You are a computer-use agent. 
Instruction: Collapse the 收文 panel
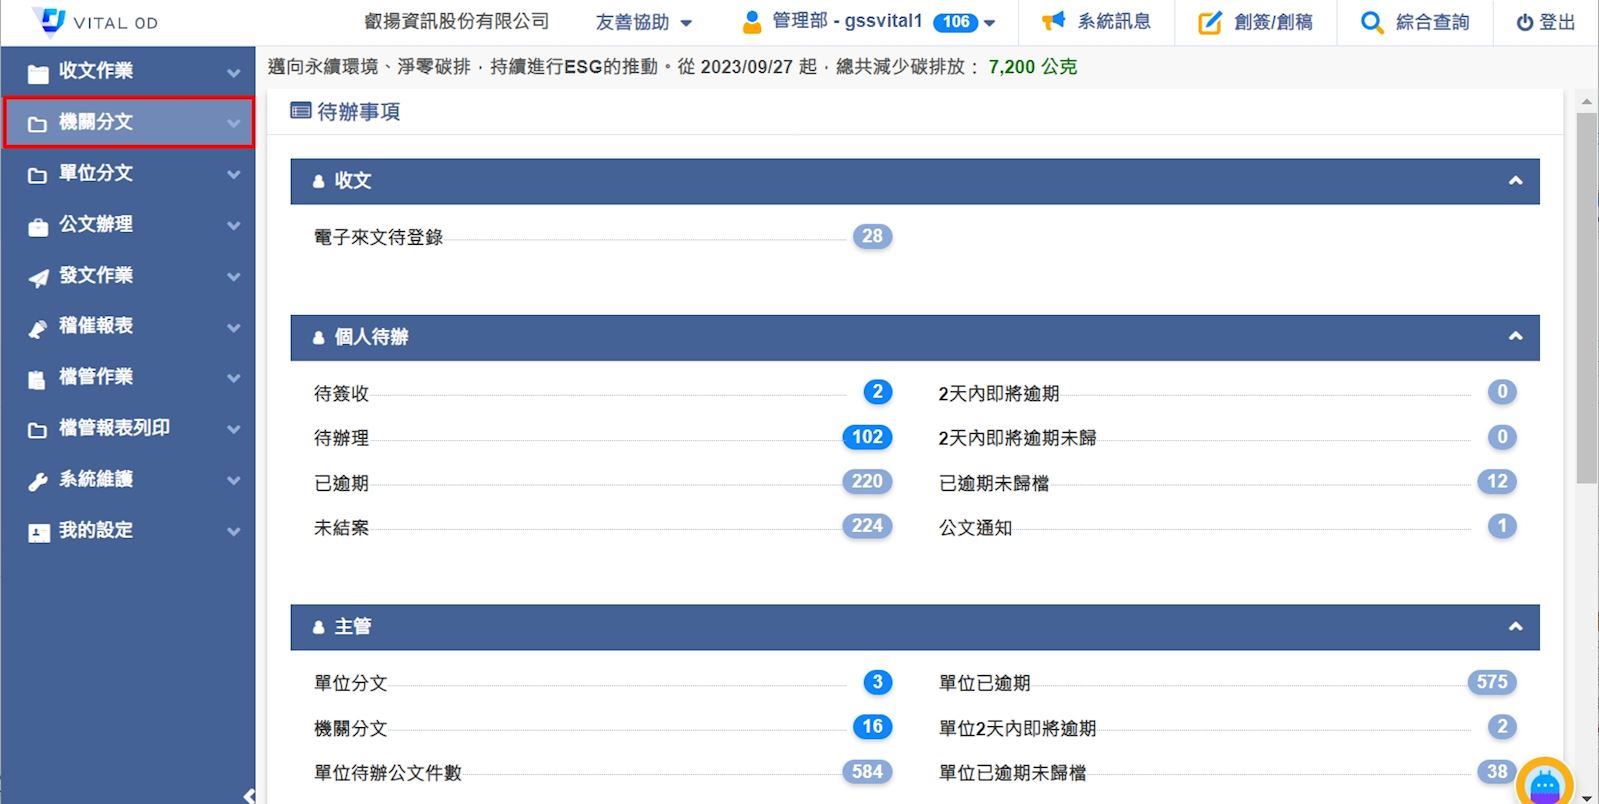tap(1515, 181)
